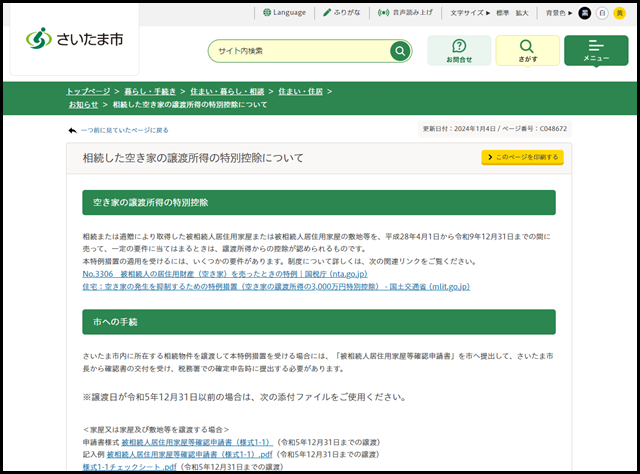The height and width of the screenshot is (474, 640).
Task: Open the 国土交通省 mlit.go.jp link
Action: click(x=276, y=287)
